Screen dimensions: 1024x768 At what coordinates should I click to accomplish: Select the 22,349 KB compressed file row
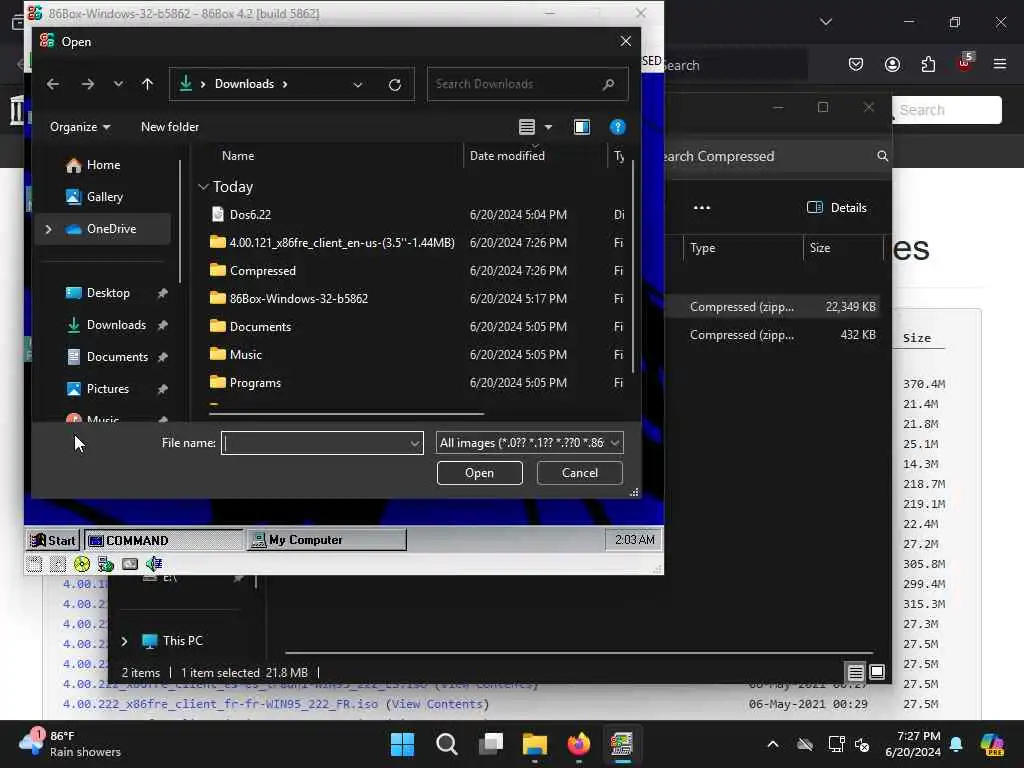pyautogui.click(x=774, y=307)
